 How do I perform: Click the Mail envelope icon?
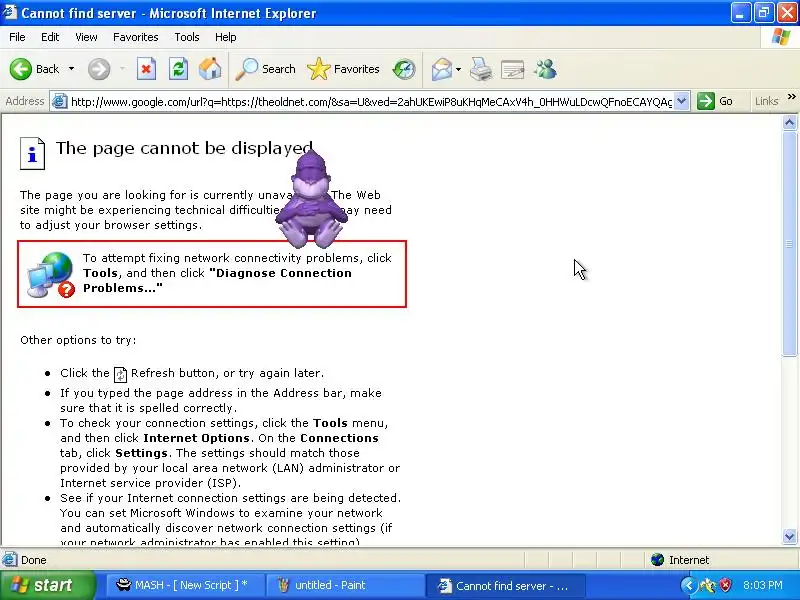pyautogui.click(x=441, y=69)
